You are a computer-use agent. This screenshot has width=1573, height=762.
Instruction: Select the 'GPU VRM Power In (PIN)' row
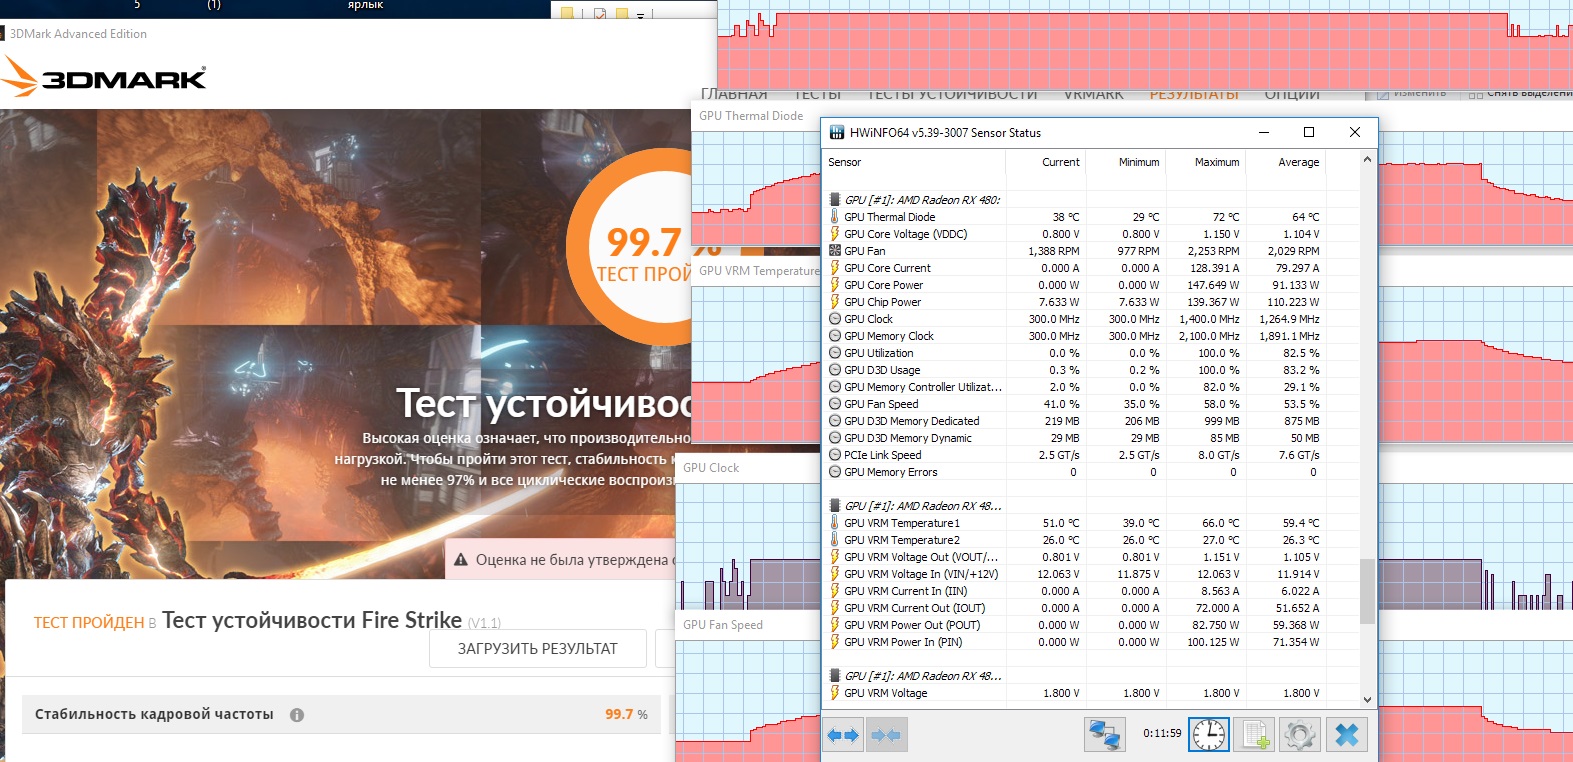tap(1091, 642)
